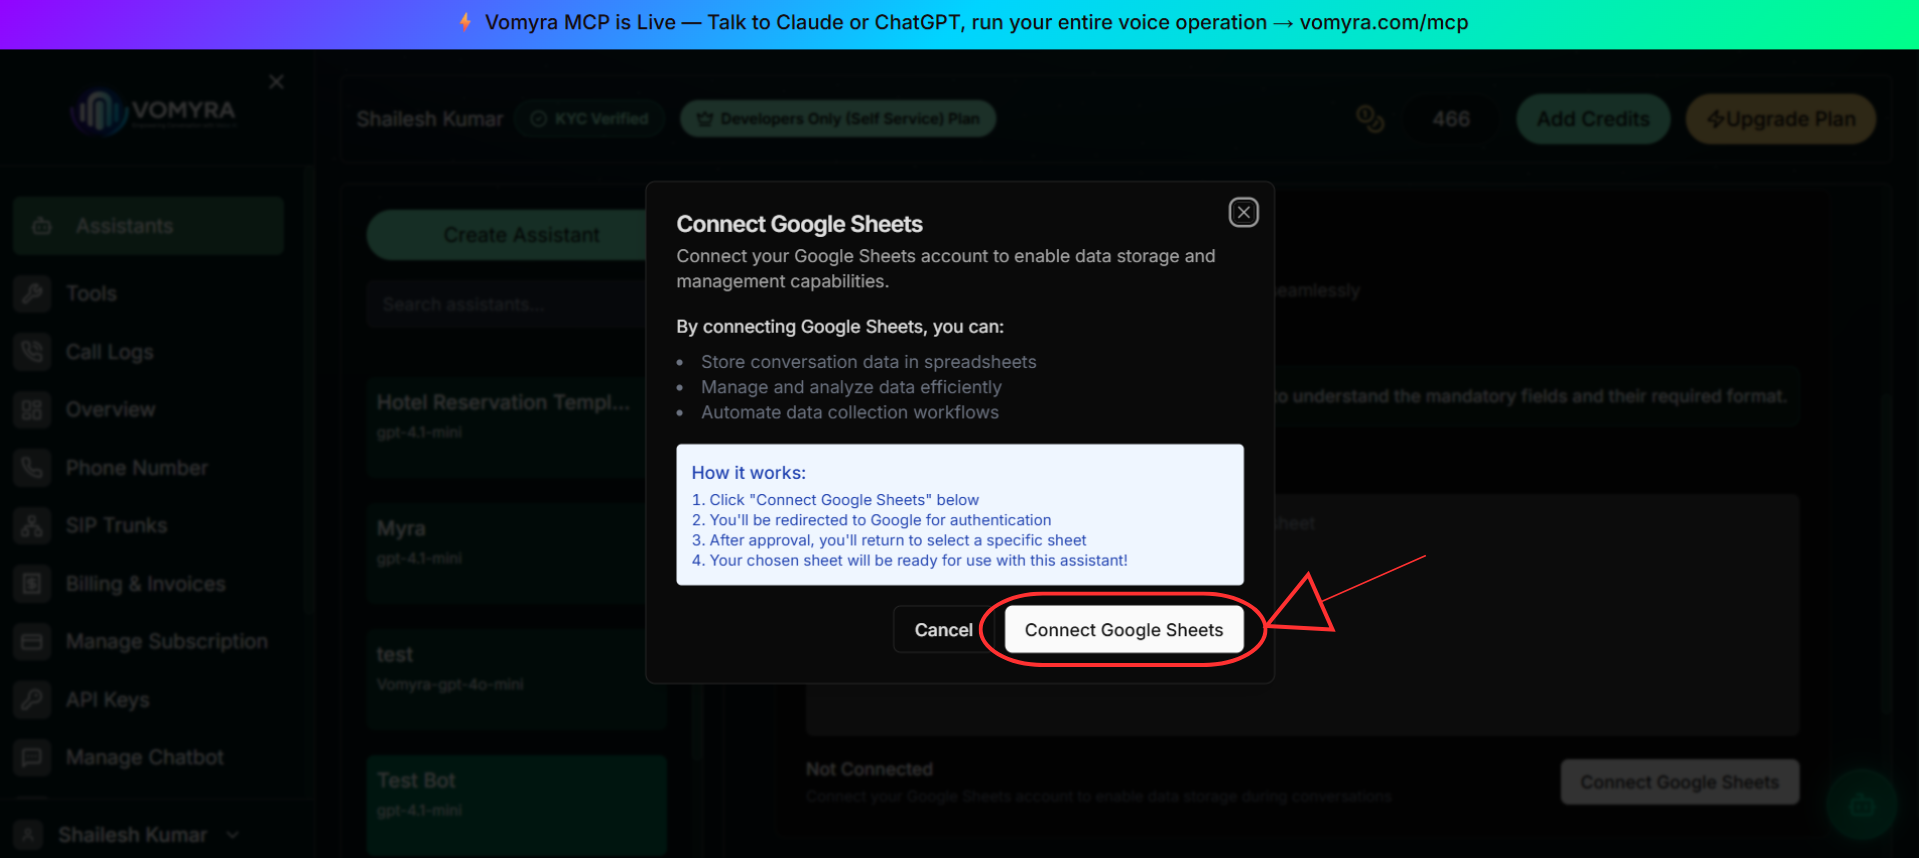Cancel the Connect Google Sheets dialog
Image resolution: width=1919 pixels, height=858 pixels.
point(943,629)
